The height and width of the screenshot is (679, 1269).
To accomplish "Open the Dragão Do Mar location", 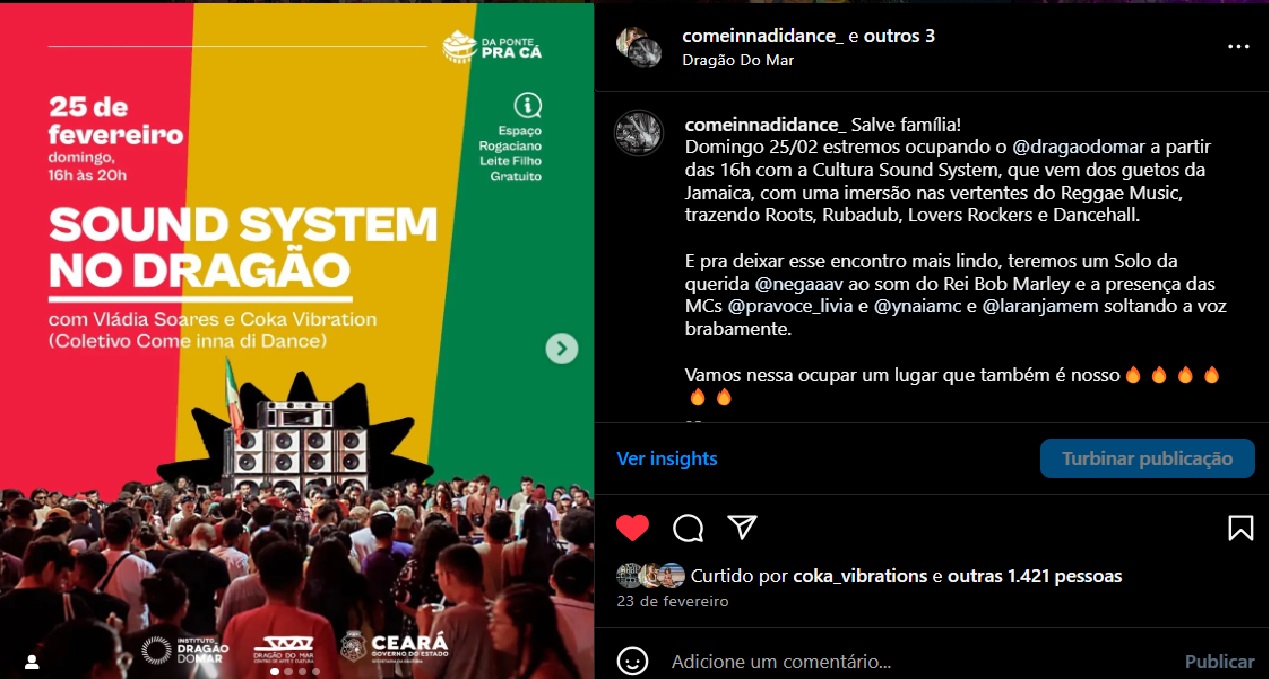I will coord(738,60).
